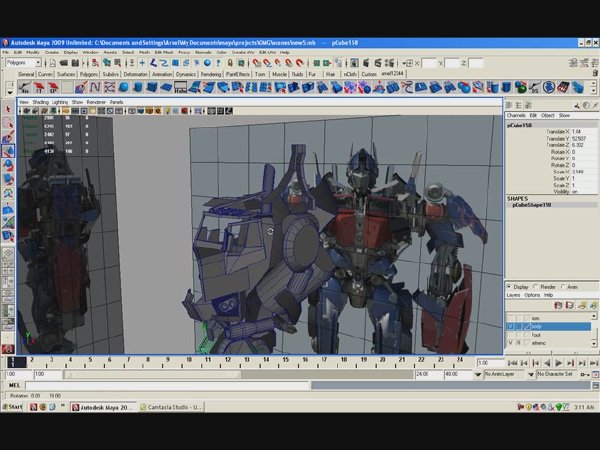Click the play backwards button

click(547, 363)
